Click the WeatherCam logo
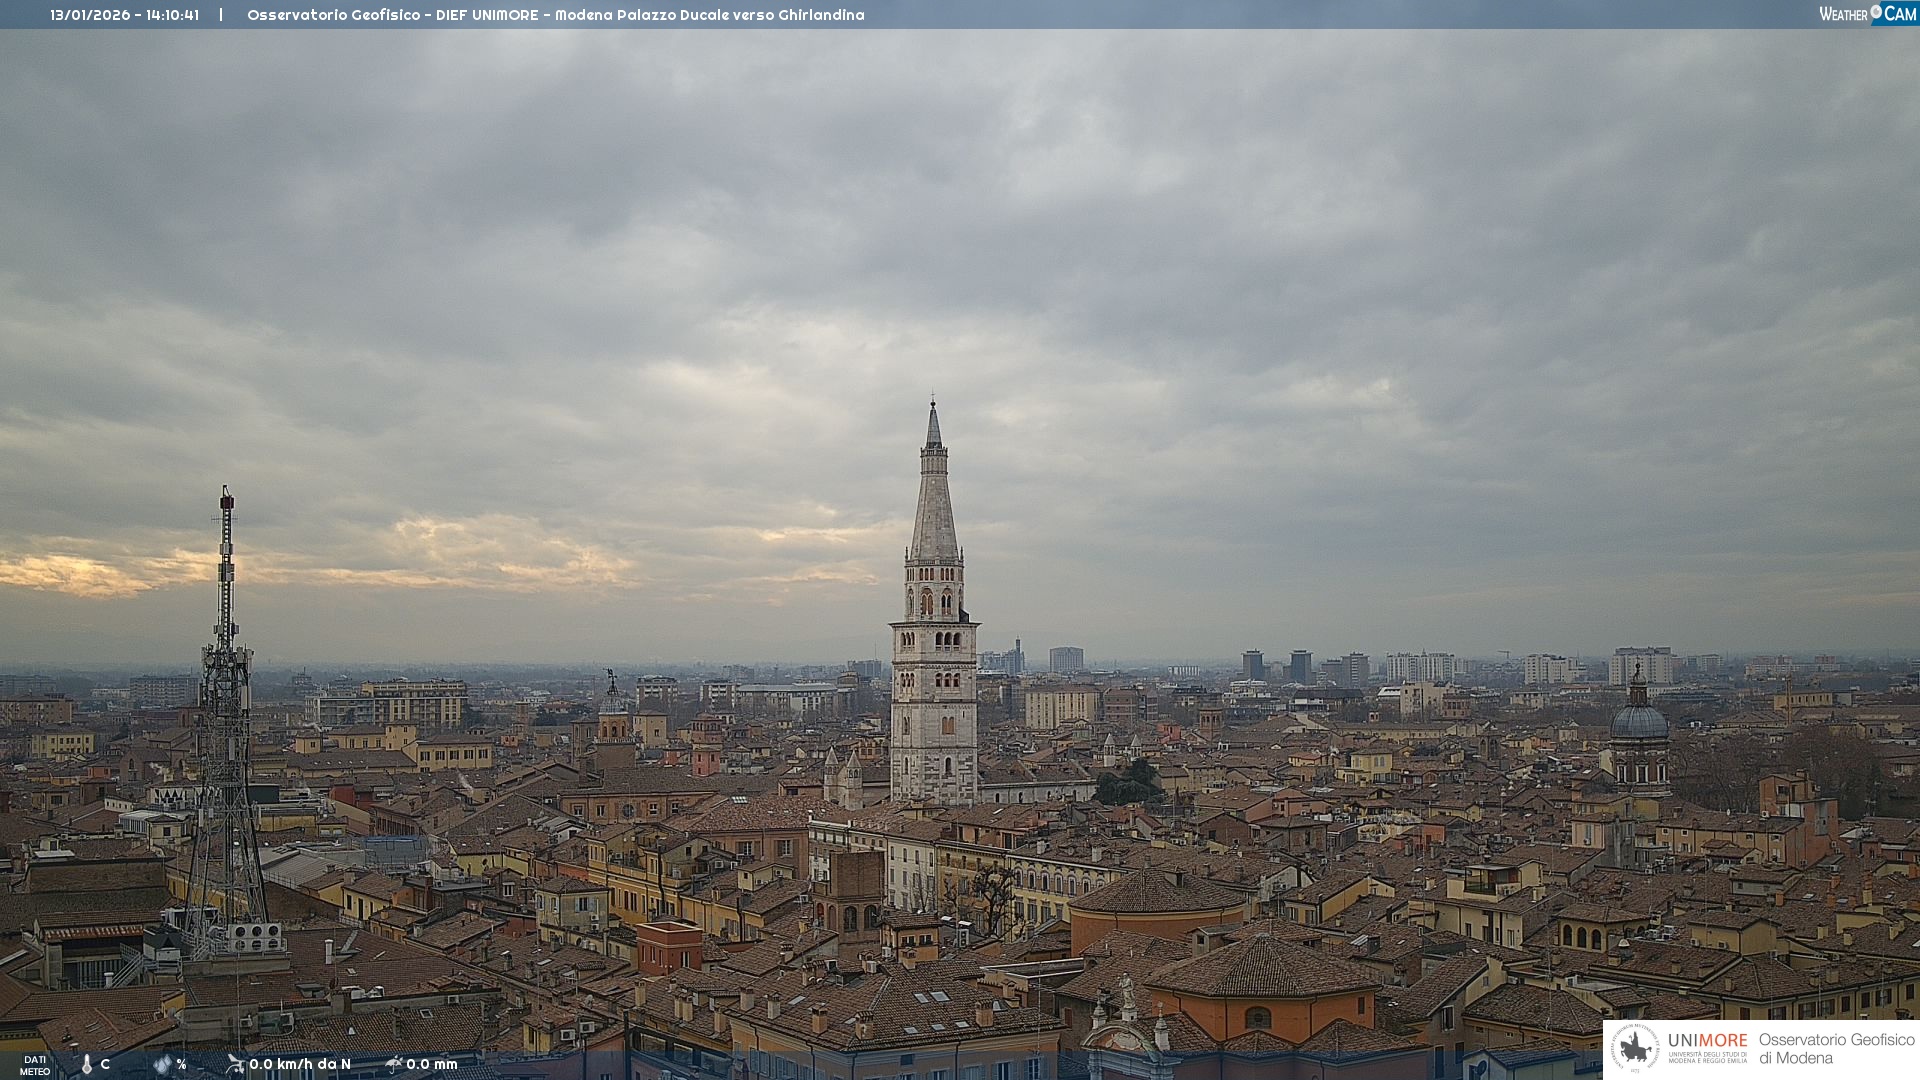 1867,14
